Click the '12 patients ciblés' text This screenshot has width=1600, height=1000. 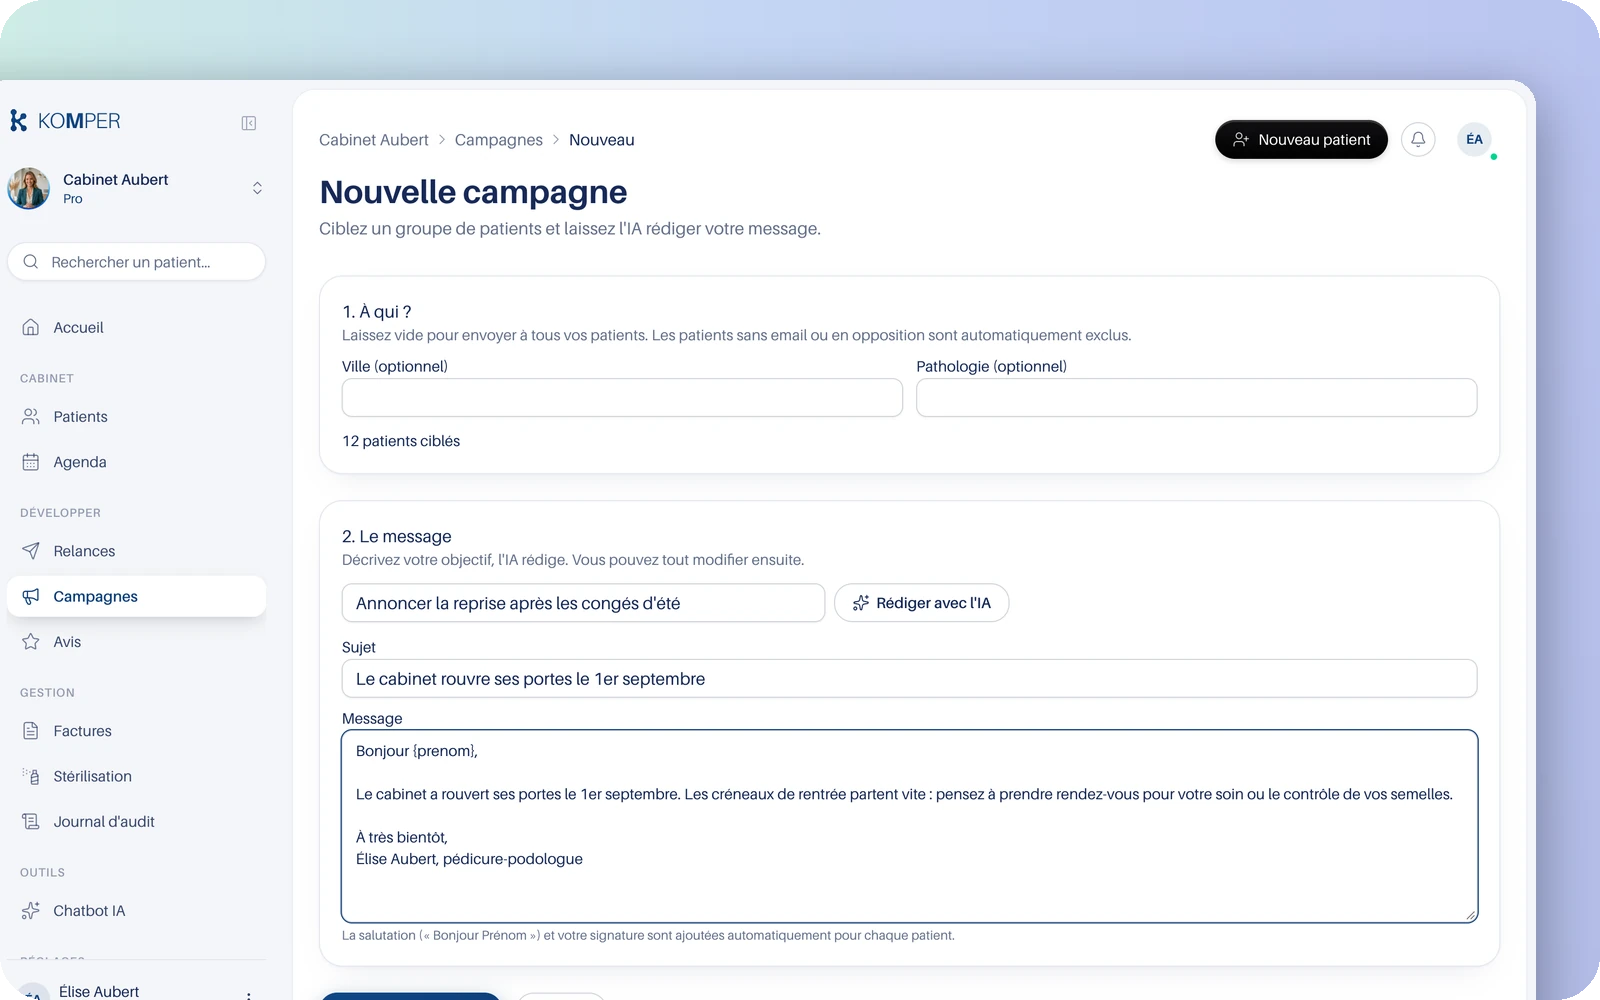[401, 441]
